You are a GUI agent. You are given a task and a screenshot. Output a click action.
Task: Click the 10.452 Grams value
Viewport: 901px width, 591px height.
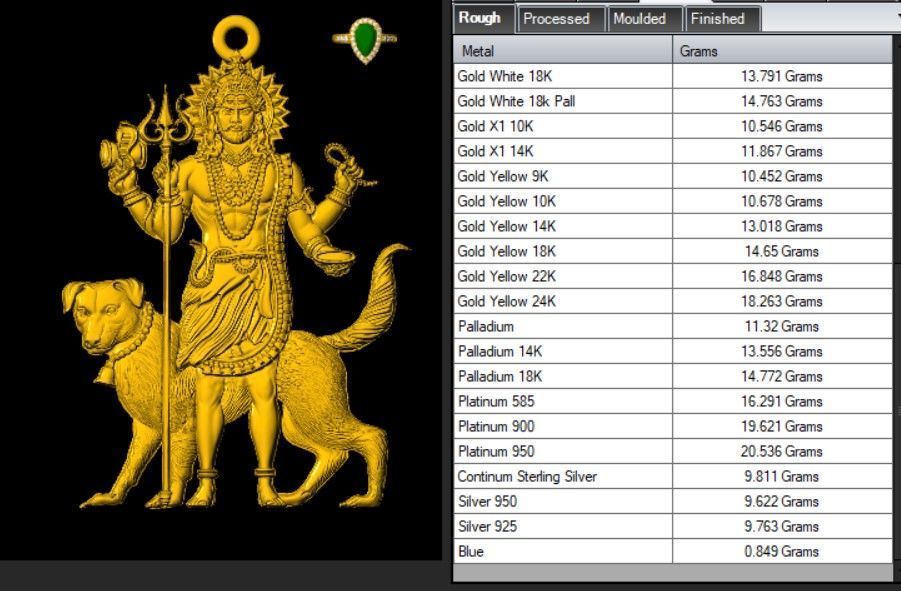[781, 176]
